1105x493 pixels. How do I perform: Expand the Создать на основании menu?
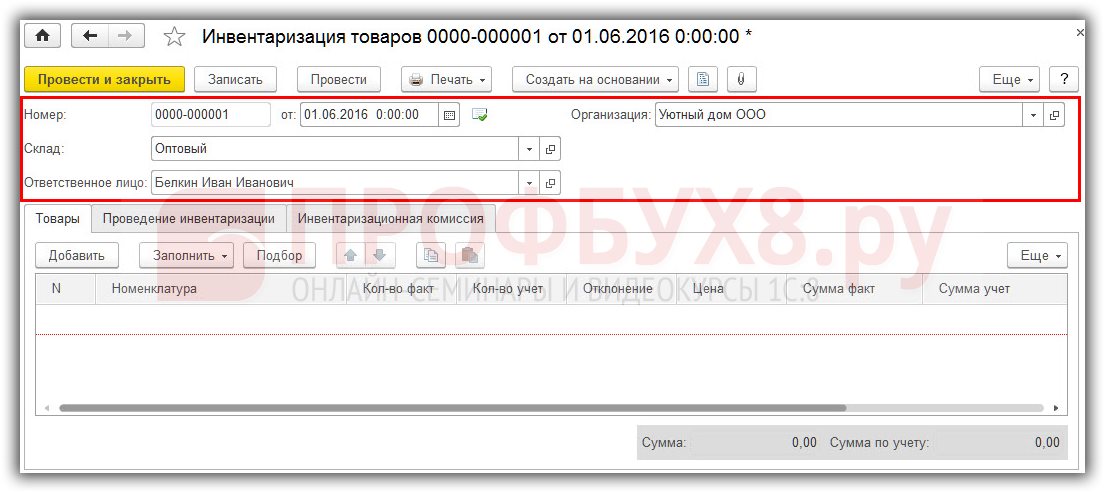click(595, 79)
